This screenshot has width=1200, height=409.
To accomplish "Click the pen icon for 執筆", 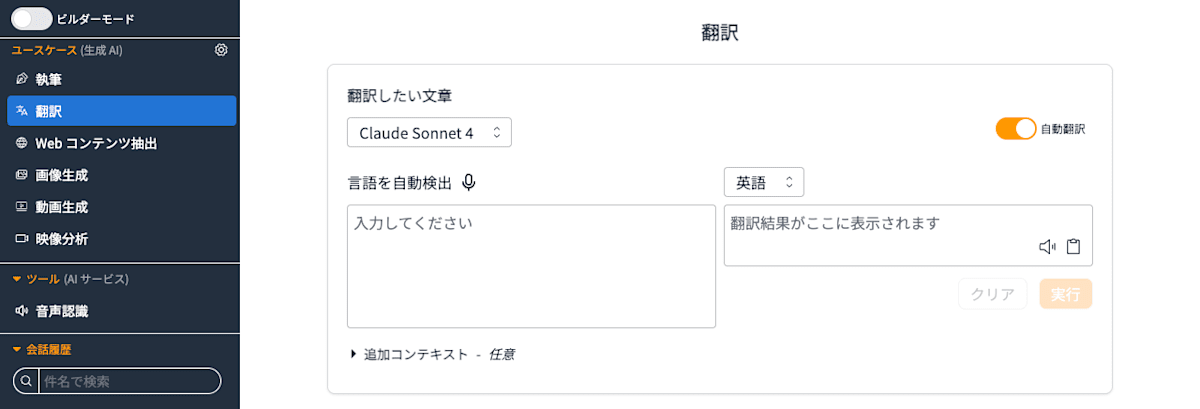I will click(x=22, y=79).
